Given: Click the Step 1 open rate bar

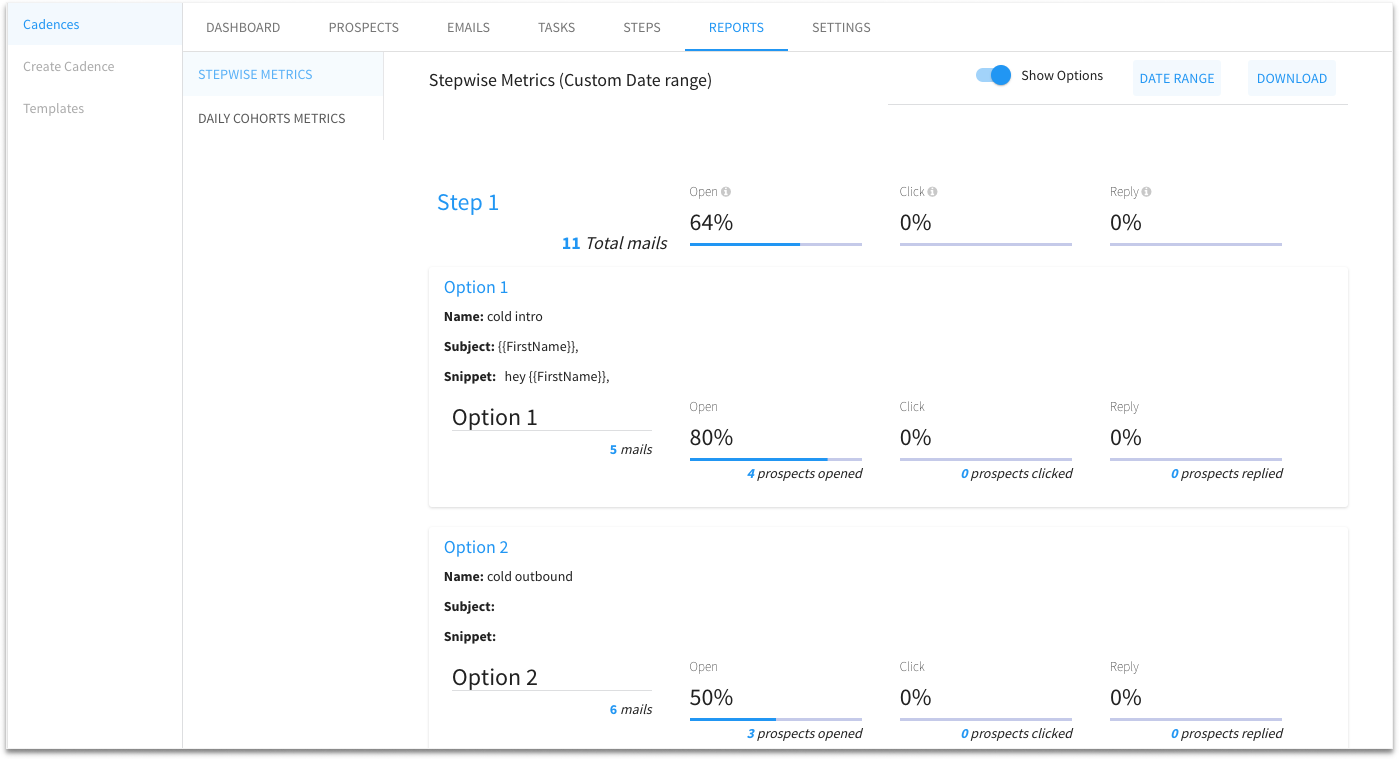Looking at the screenshot, I should (x=776, y=244).
